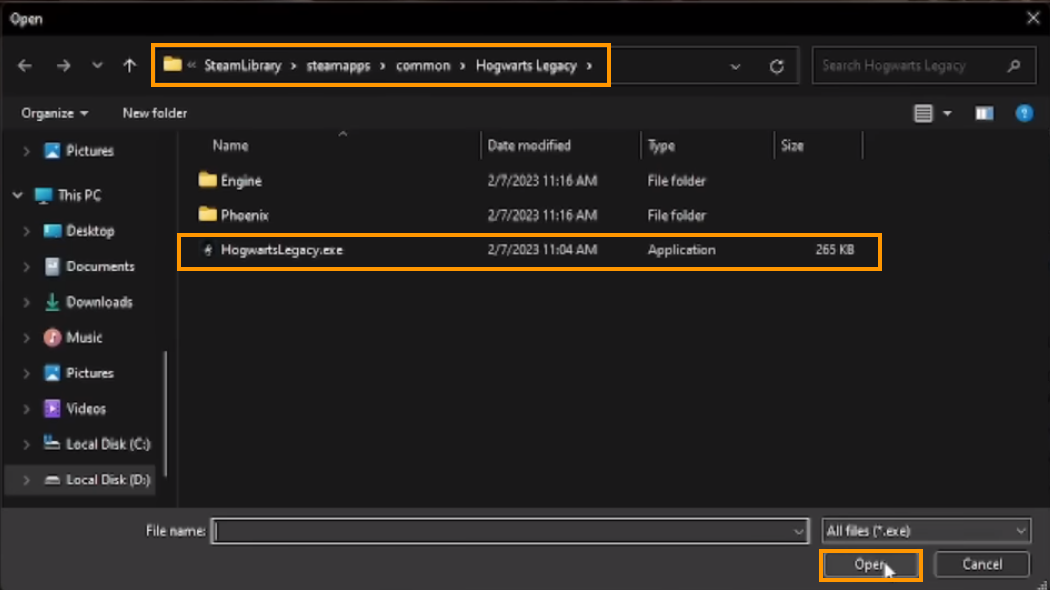Select Local Disk (C:)
Image resolution: width=1050 pixels, height=590 pixels.
coord(108,444)
